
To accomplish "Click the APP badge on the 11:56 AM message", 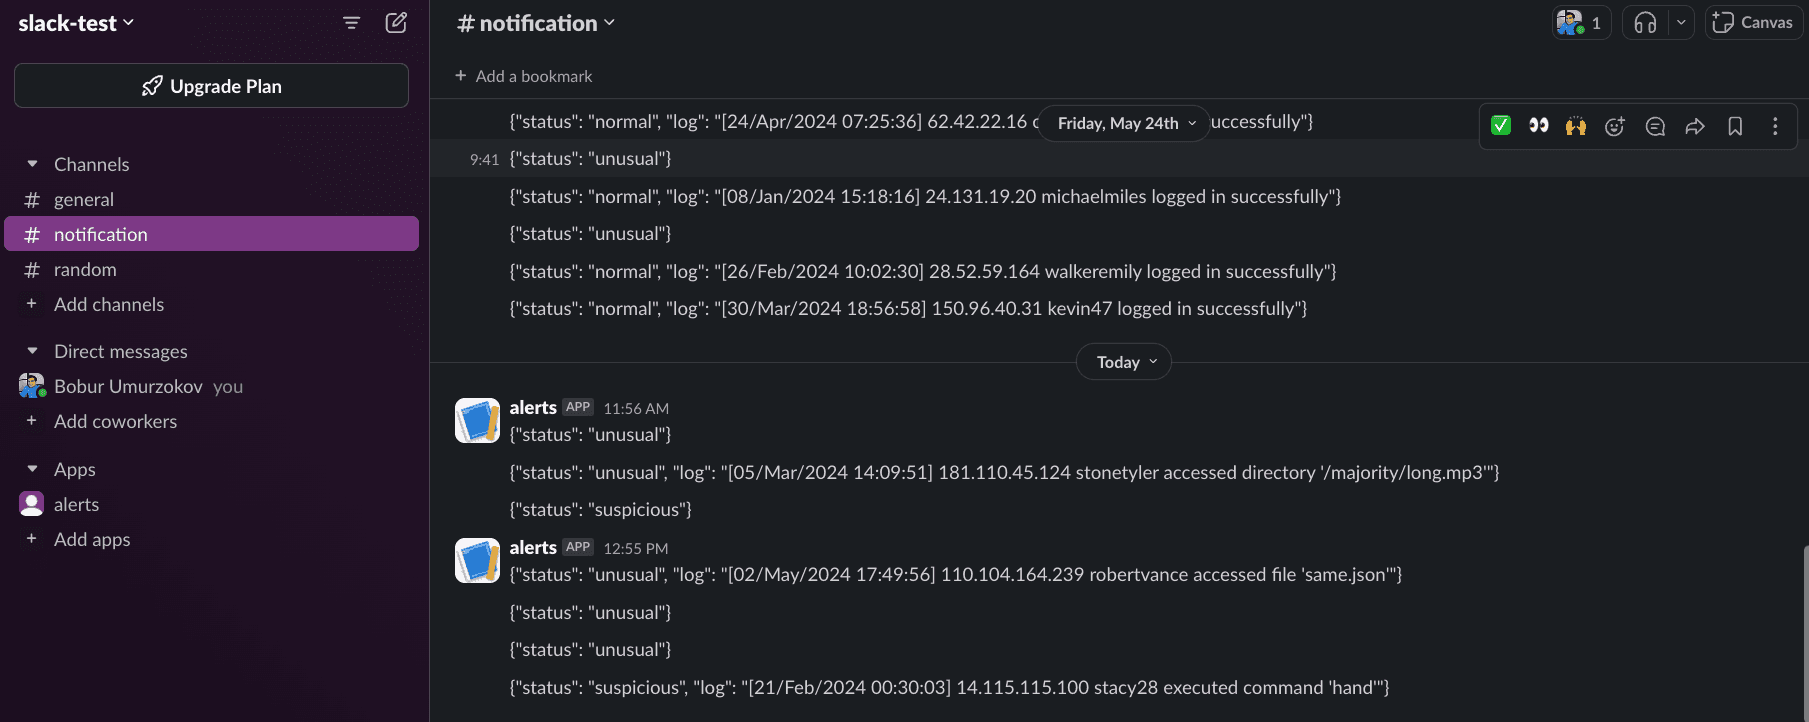I will click(x=578, y=407).
